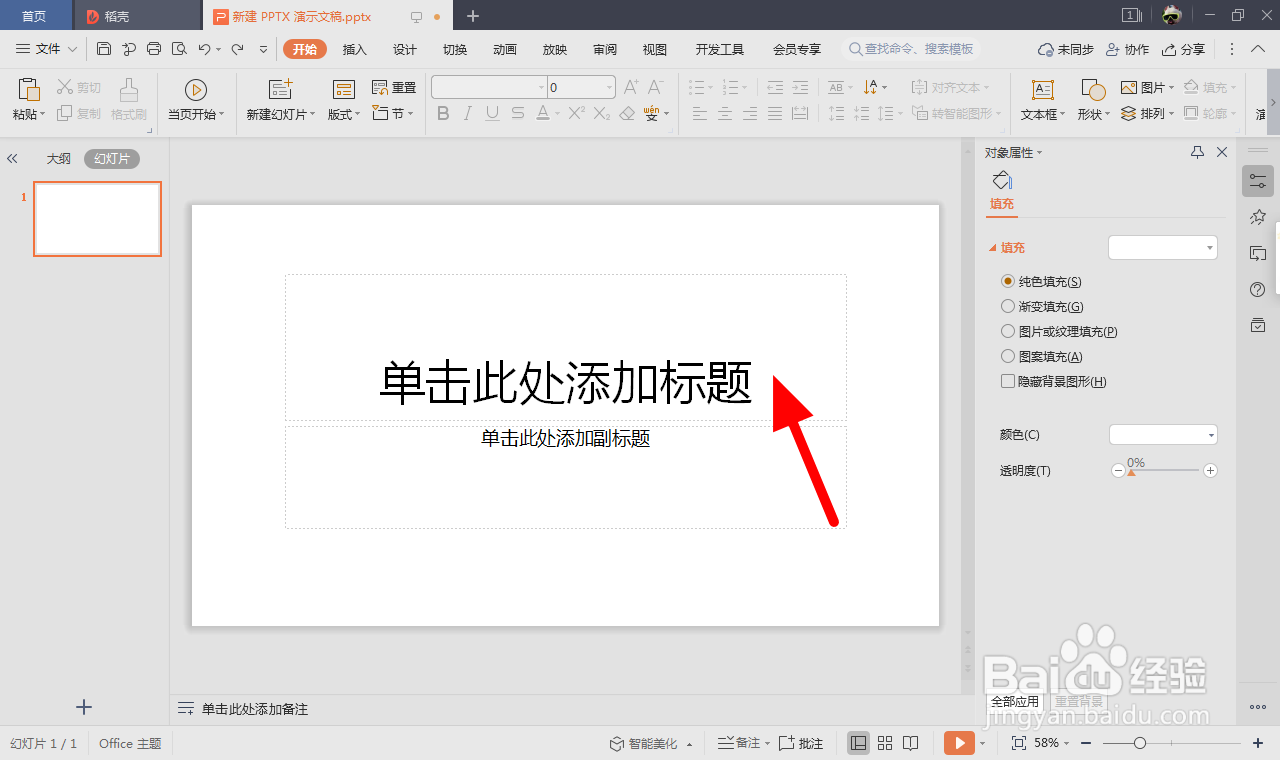Toggle Italic formatting
1280x760 pixels.
coord(468,113)
